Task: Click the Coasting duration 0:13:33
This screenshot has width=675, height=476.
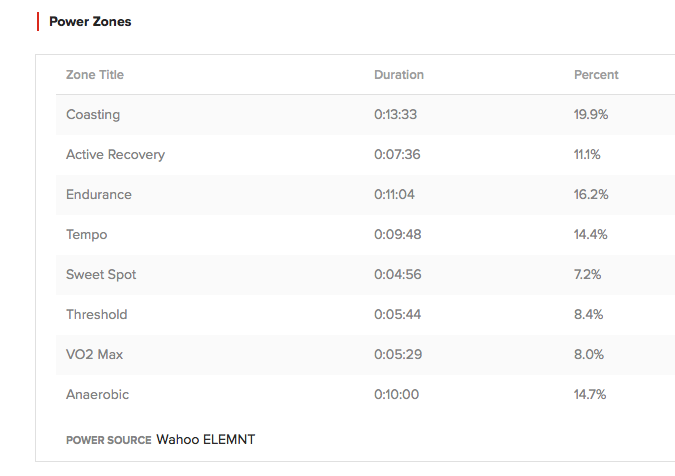Action: [395, 115]
